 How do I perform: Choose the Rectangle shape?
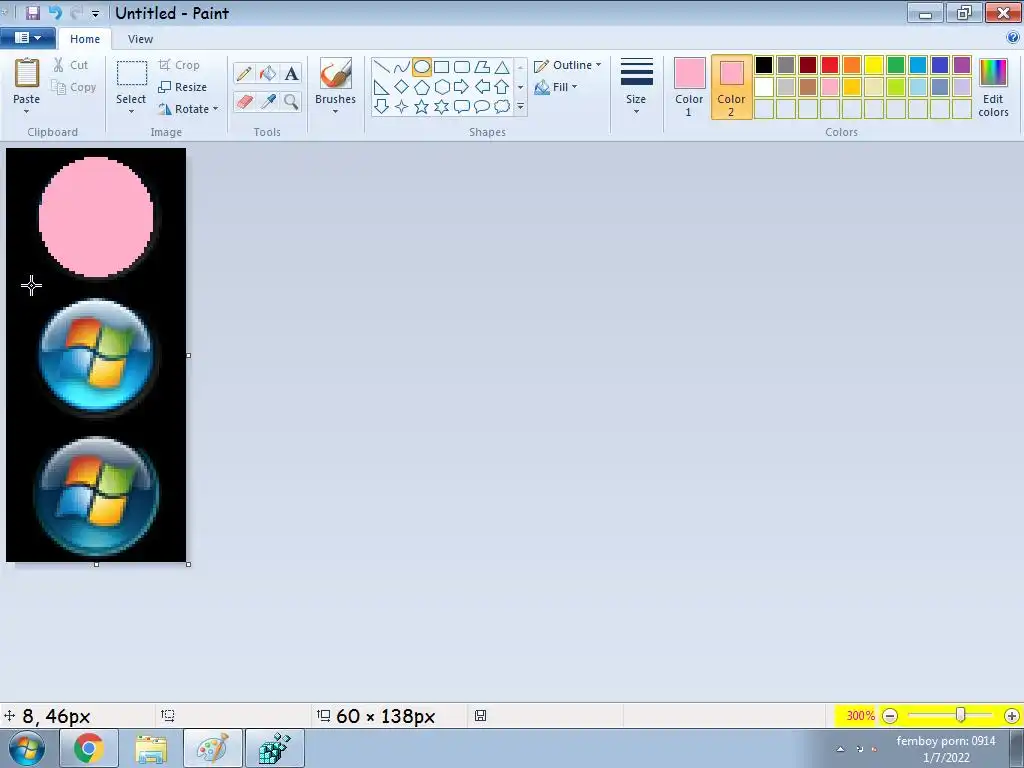pyautogui.click(x=442, y=67)
